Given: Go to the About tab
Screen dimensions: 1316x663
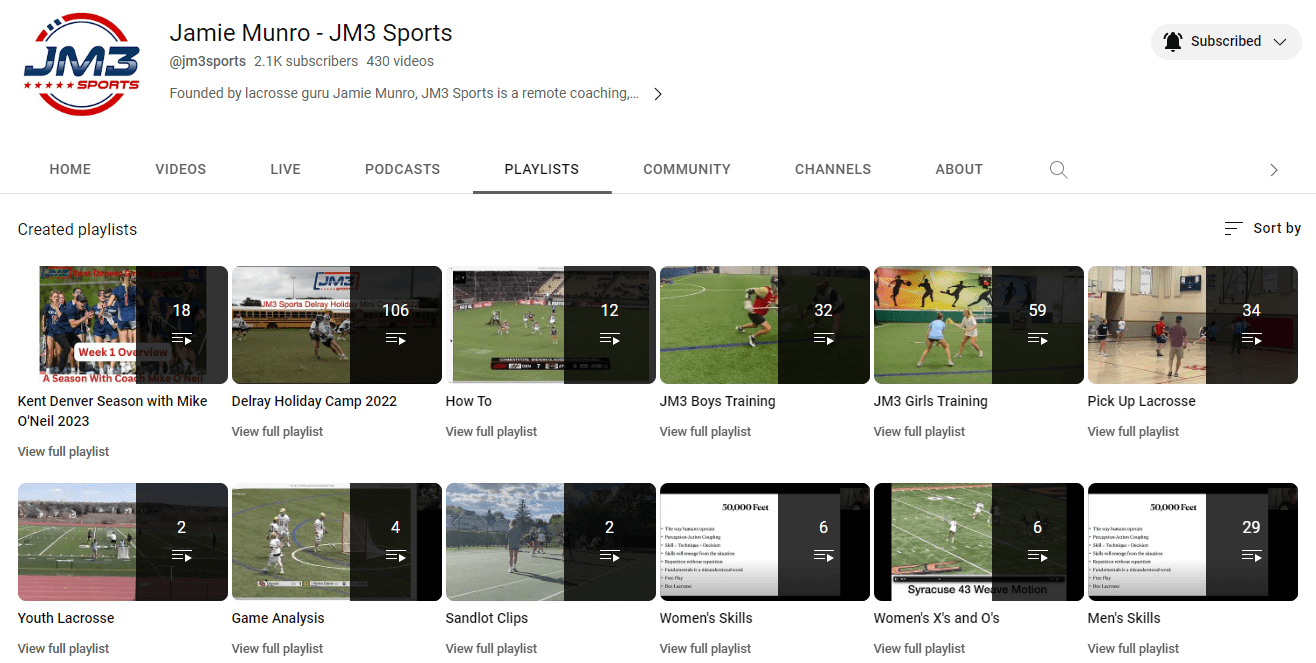Looking at the screenshot, I should coord(958,169).
